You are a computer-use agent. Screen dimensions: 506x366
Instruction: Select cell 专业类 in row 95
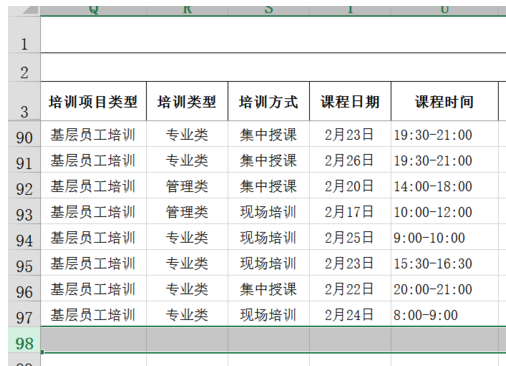click(x=187, y=262)
